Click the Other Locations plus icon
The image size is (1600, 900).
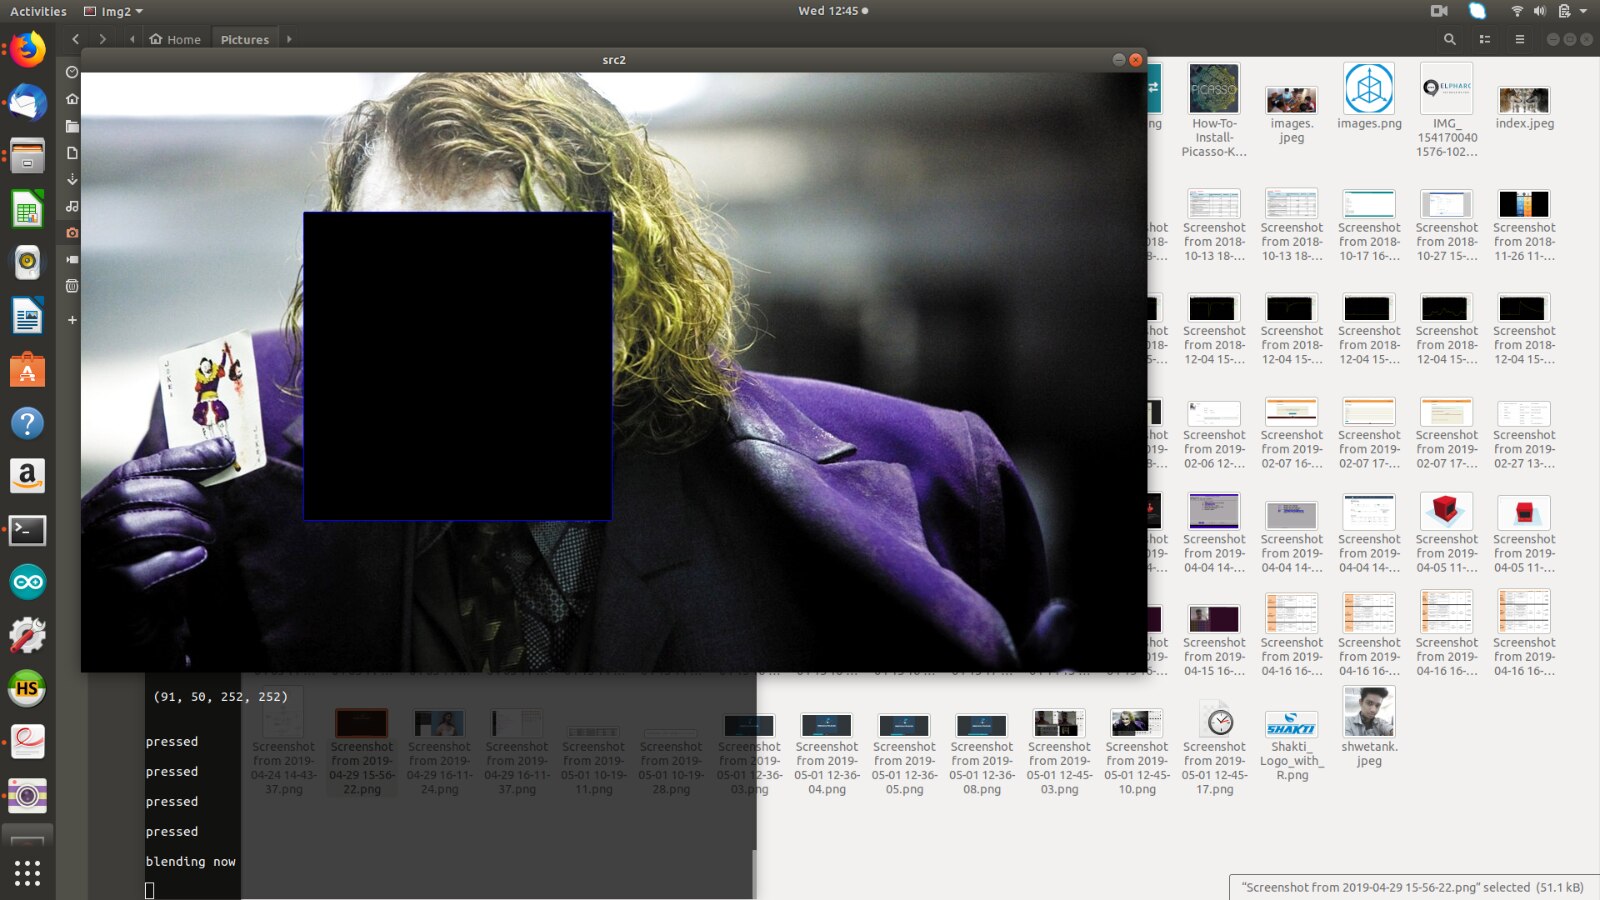pyautogui.click(x=72, y=320)
